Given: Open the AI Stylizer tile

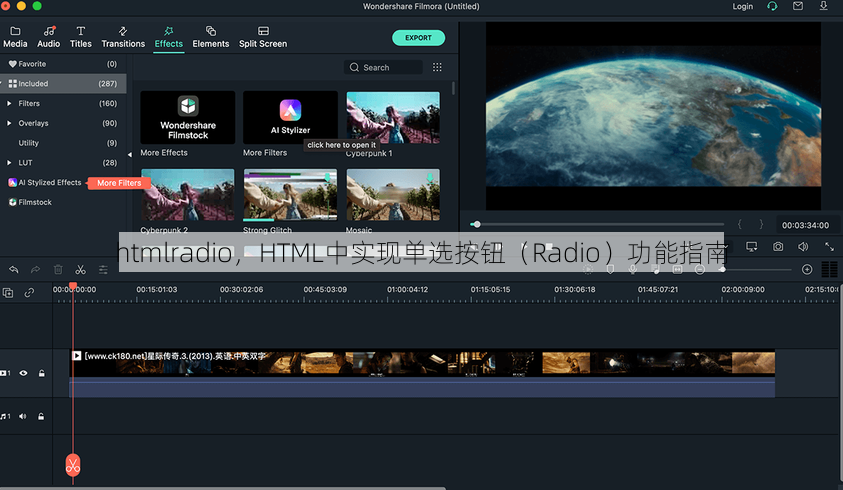Looking at the screenshot, I should click(x=290, y=117).
